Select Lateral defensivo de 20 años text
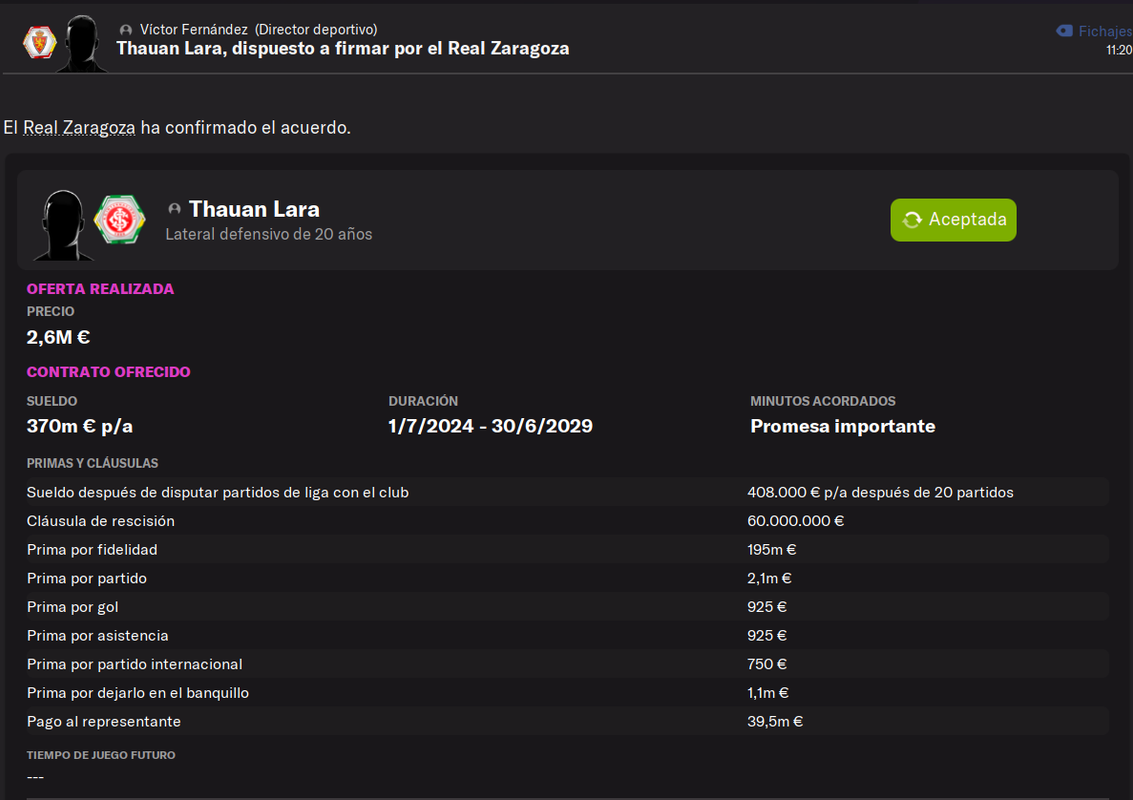The height and width of the screenshot is (800, 1133). (x=269, y=234)
